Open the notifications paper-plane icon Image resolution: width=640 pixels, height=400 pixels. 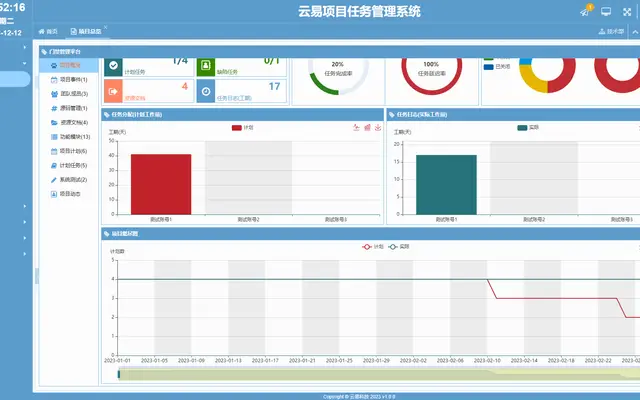point(584,12)
